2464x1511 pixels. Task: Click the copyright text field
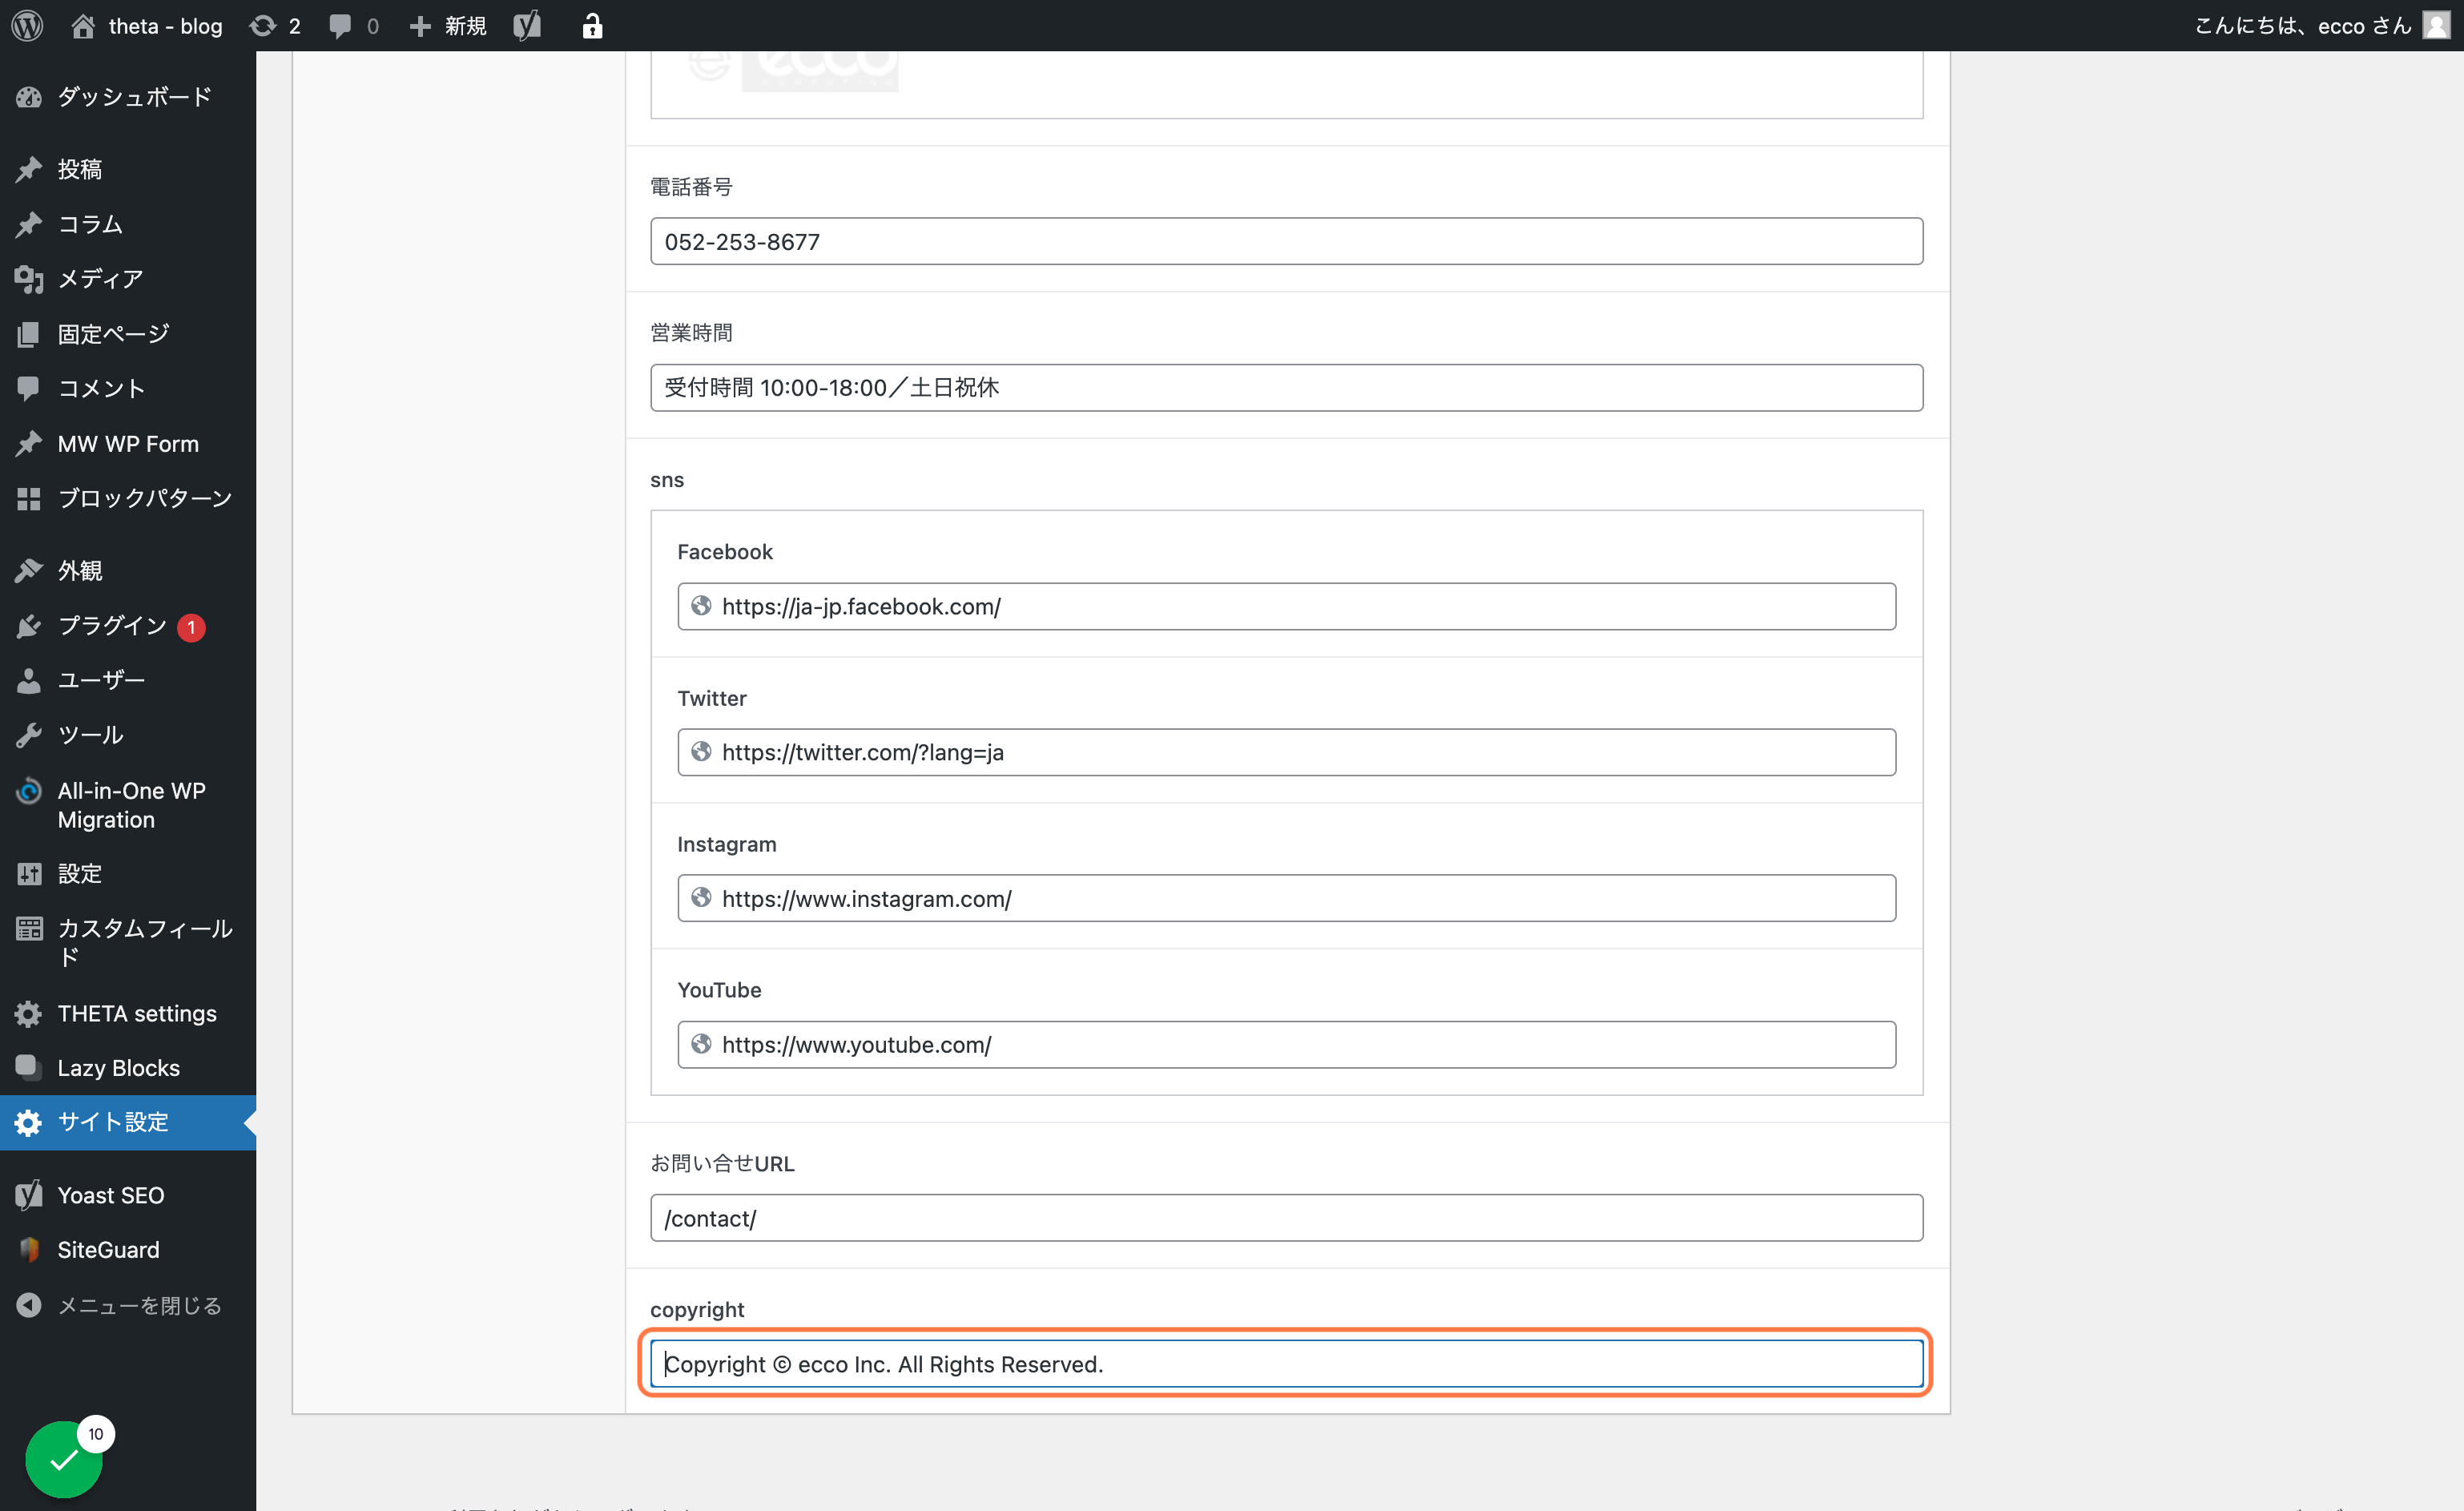(1286, 1364)
